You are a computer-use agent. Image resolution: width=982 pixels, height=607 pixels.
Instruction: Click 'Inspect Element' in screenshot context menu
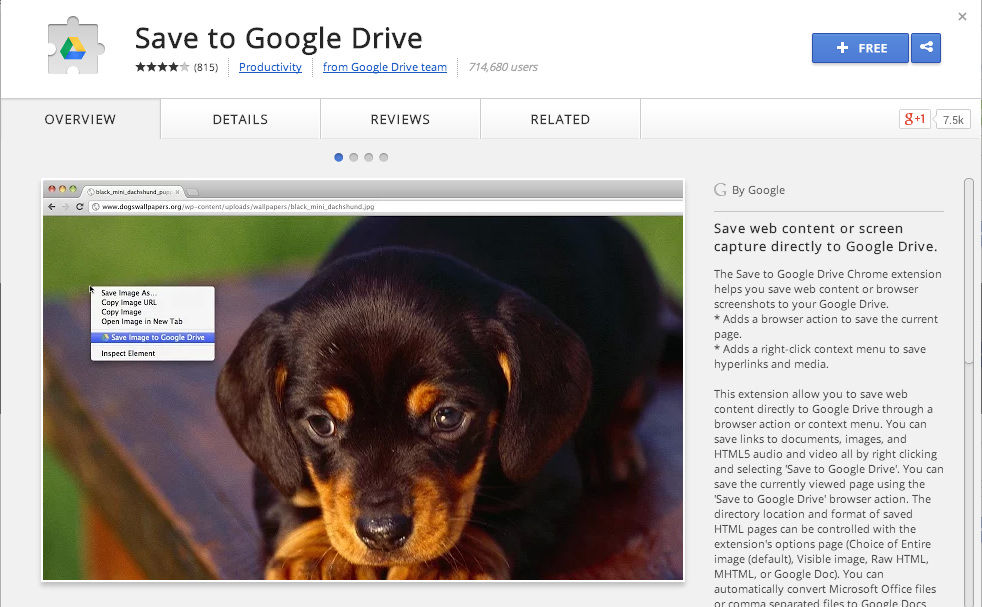coord(128,353)
